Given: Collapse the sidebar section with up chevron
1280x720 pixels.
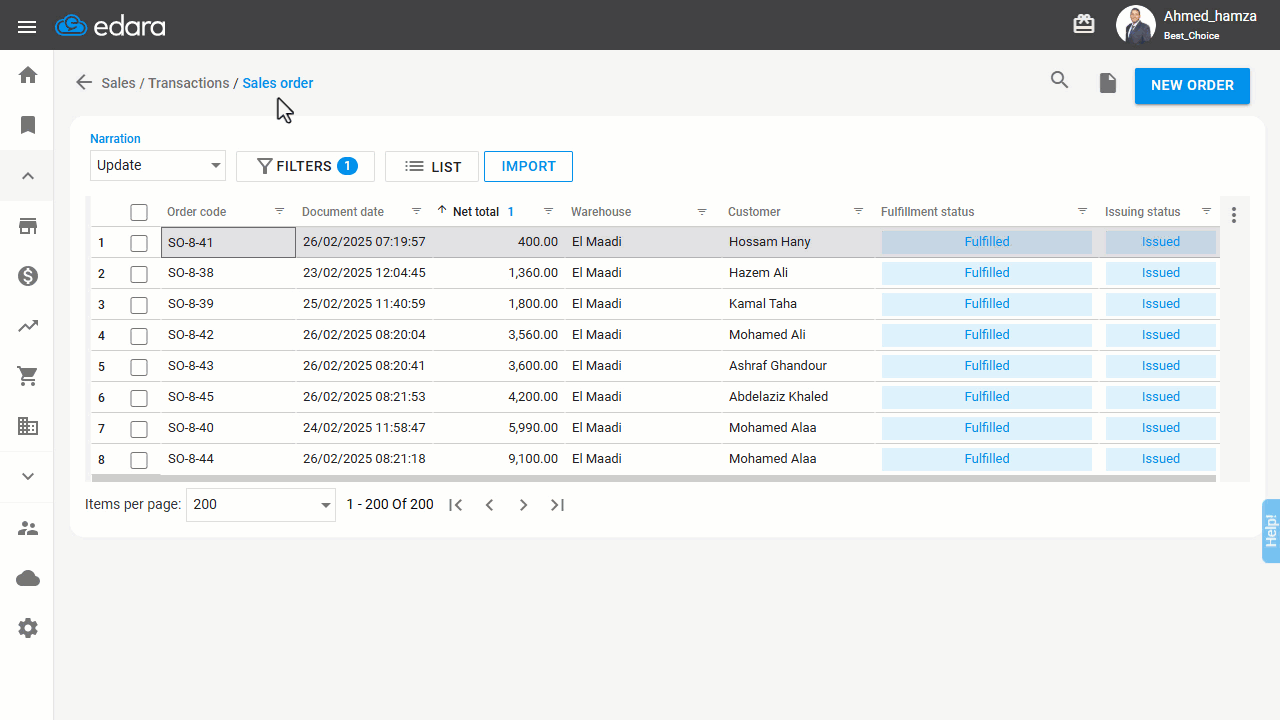Looking at the screenshot, I should pyautogui.click(x=28, y=176).
